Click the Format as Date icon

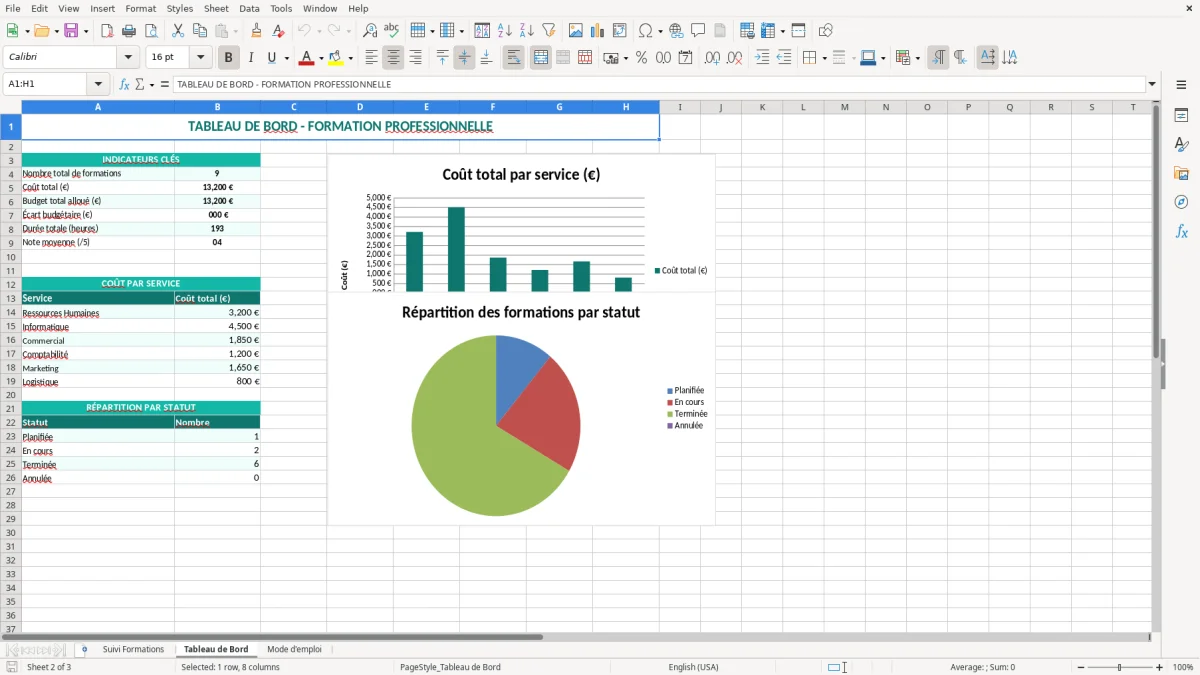685,58
